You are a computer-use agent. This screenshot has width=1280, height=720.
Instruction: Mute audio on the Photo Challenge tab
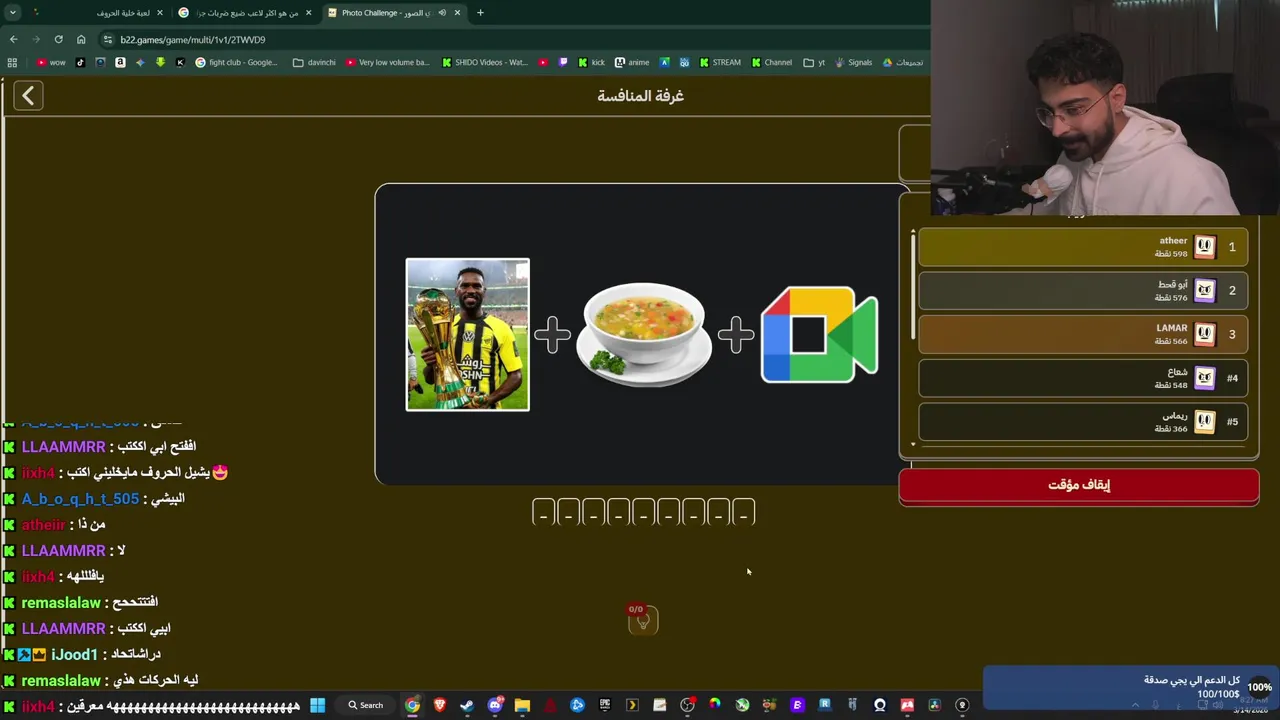pos(442,13)
